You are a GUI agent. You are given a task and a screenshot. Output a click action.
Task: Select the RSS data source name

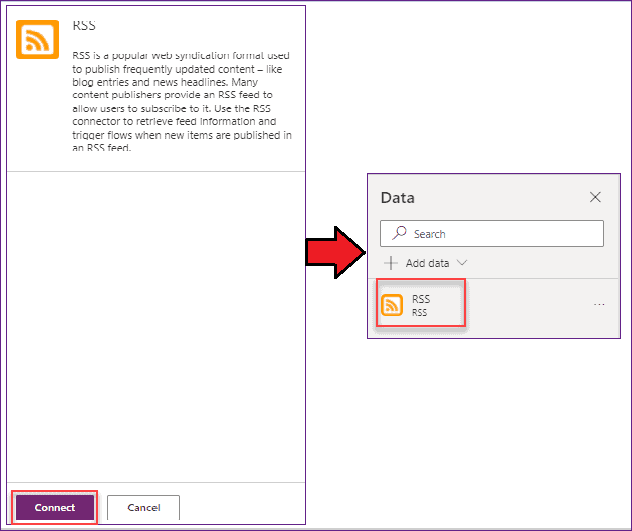tap(421, 299)
